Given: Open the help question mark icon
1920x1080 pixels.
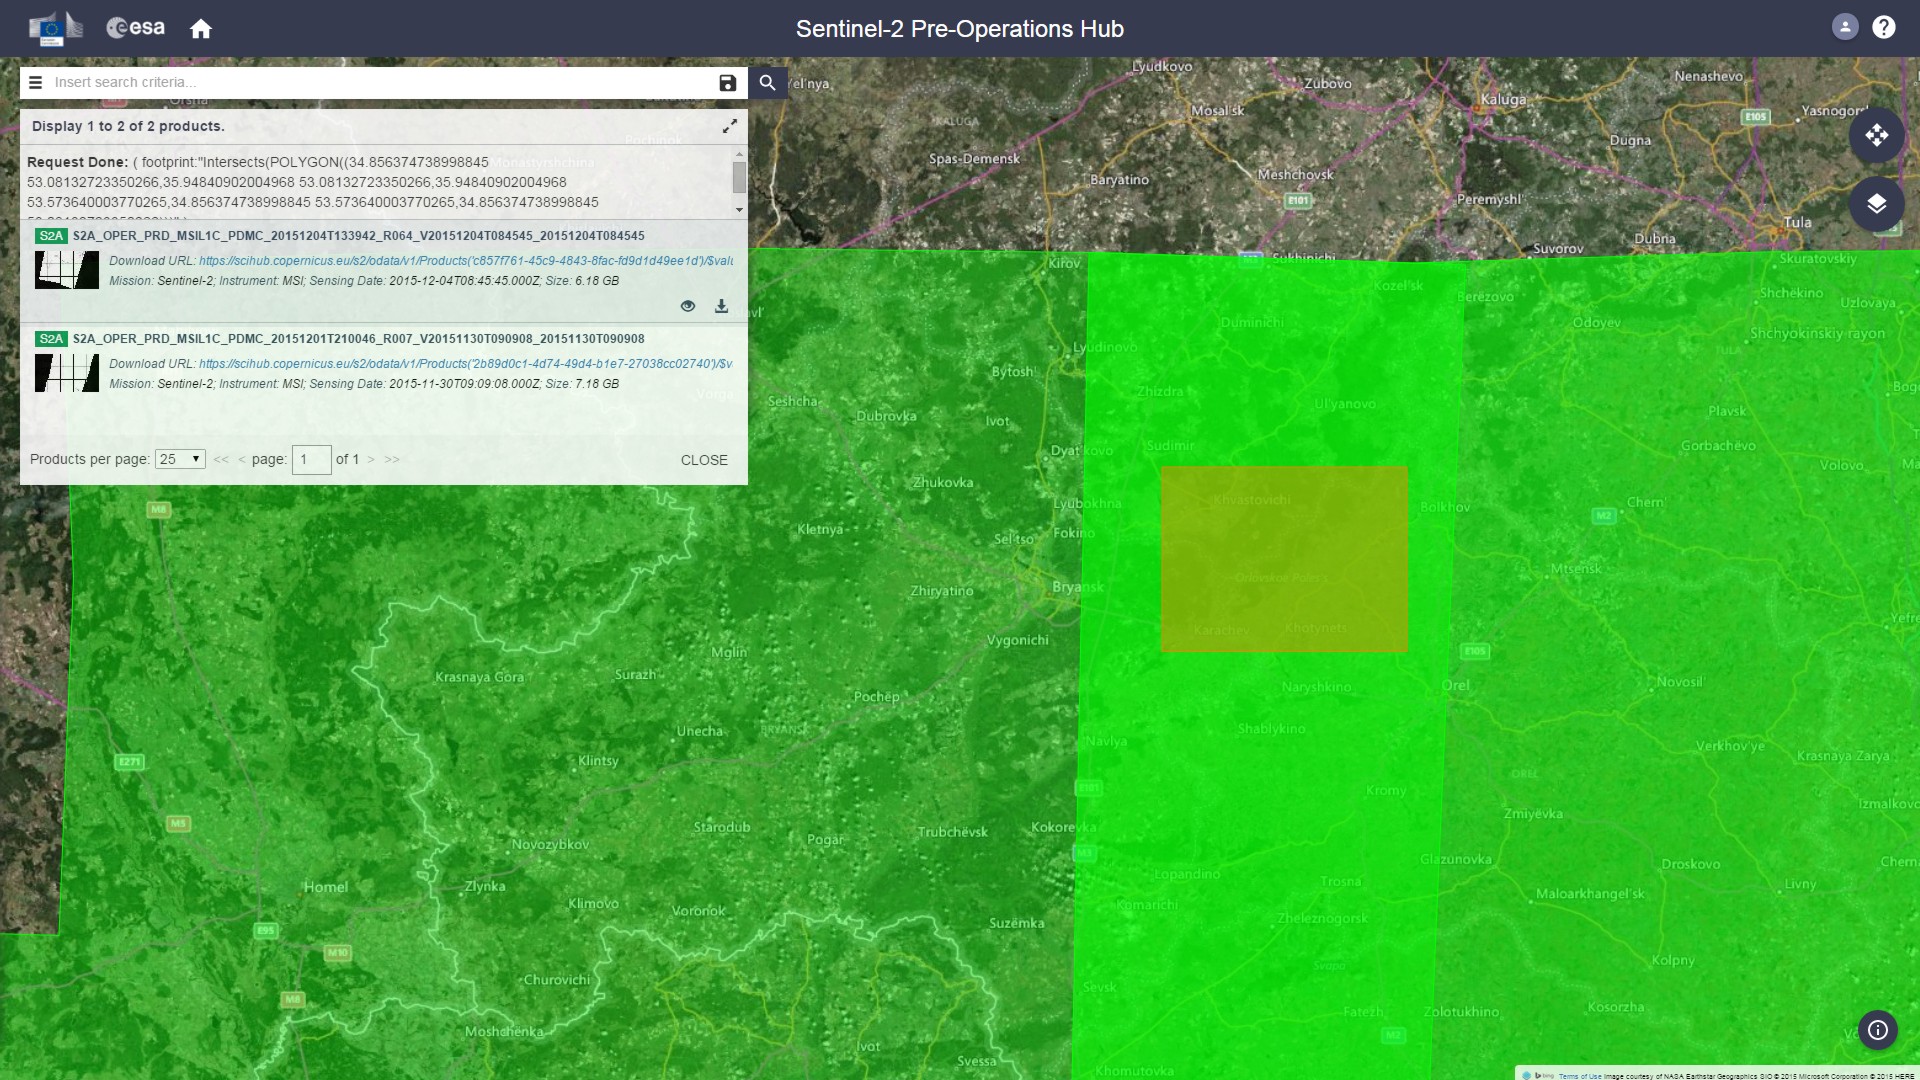Looking at the screenshot, I should point(1883,27).
